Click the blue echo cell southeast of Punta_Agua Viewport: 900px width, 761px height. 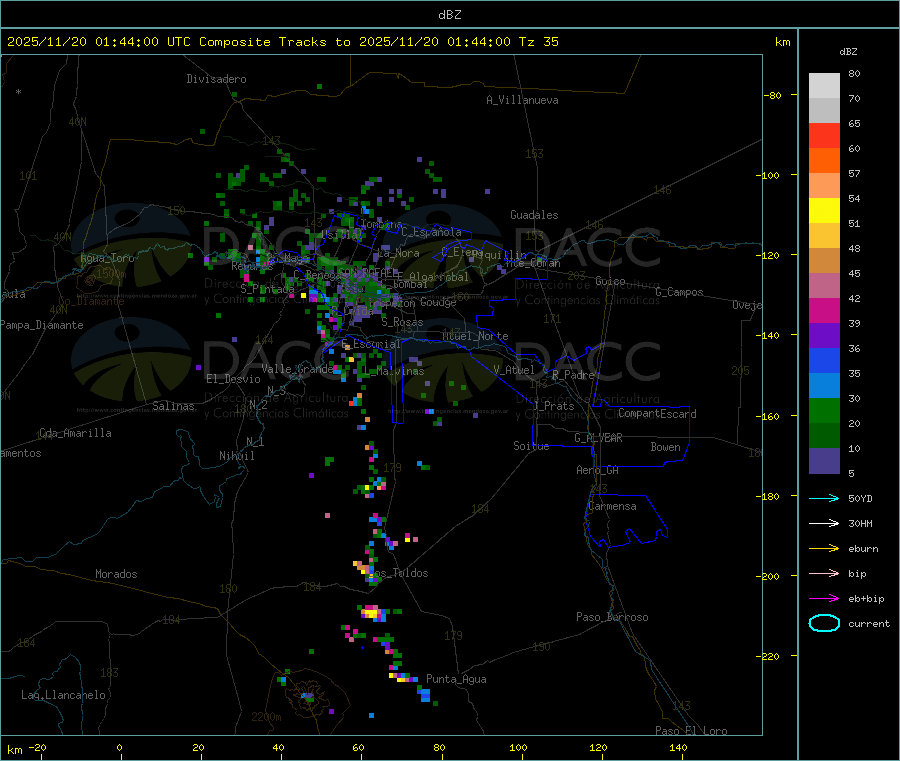pos(425,695)
